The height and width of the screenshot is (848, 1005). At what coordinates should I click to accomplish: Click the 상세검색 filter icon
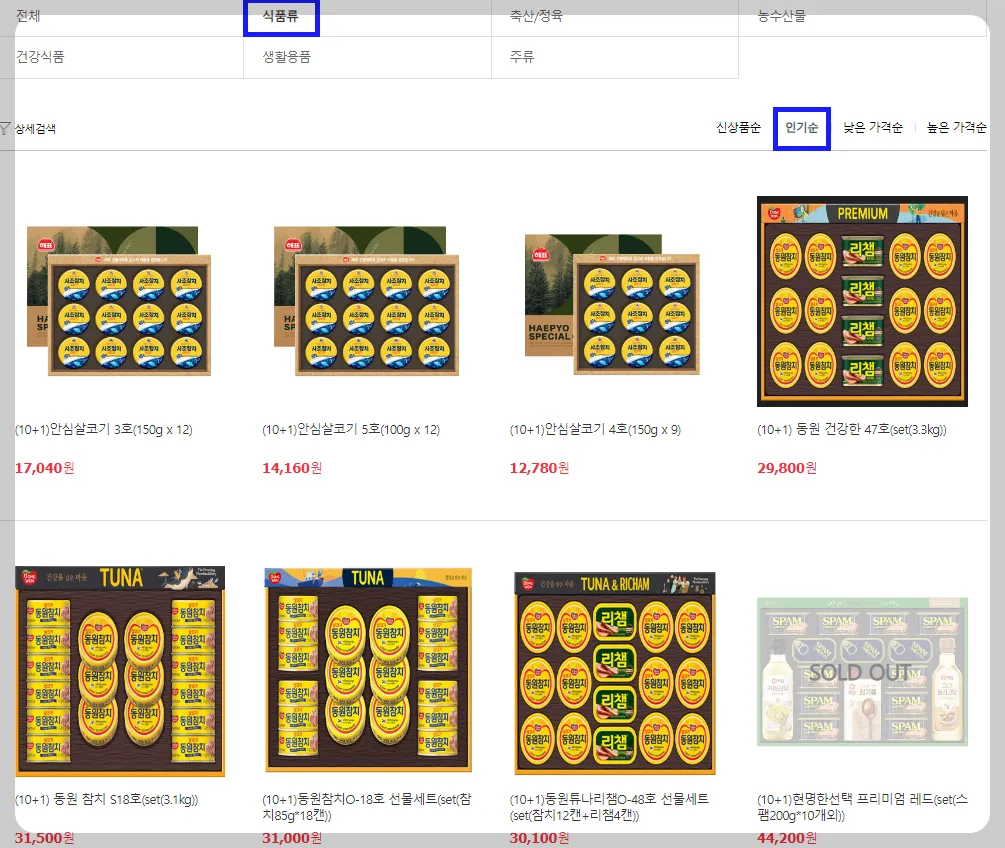pos(5,129)
